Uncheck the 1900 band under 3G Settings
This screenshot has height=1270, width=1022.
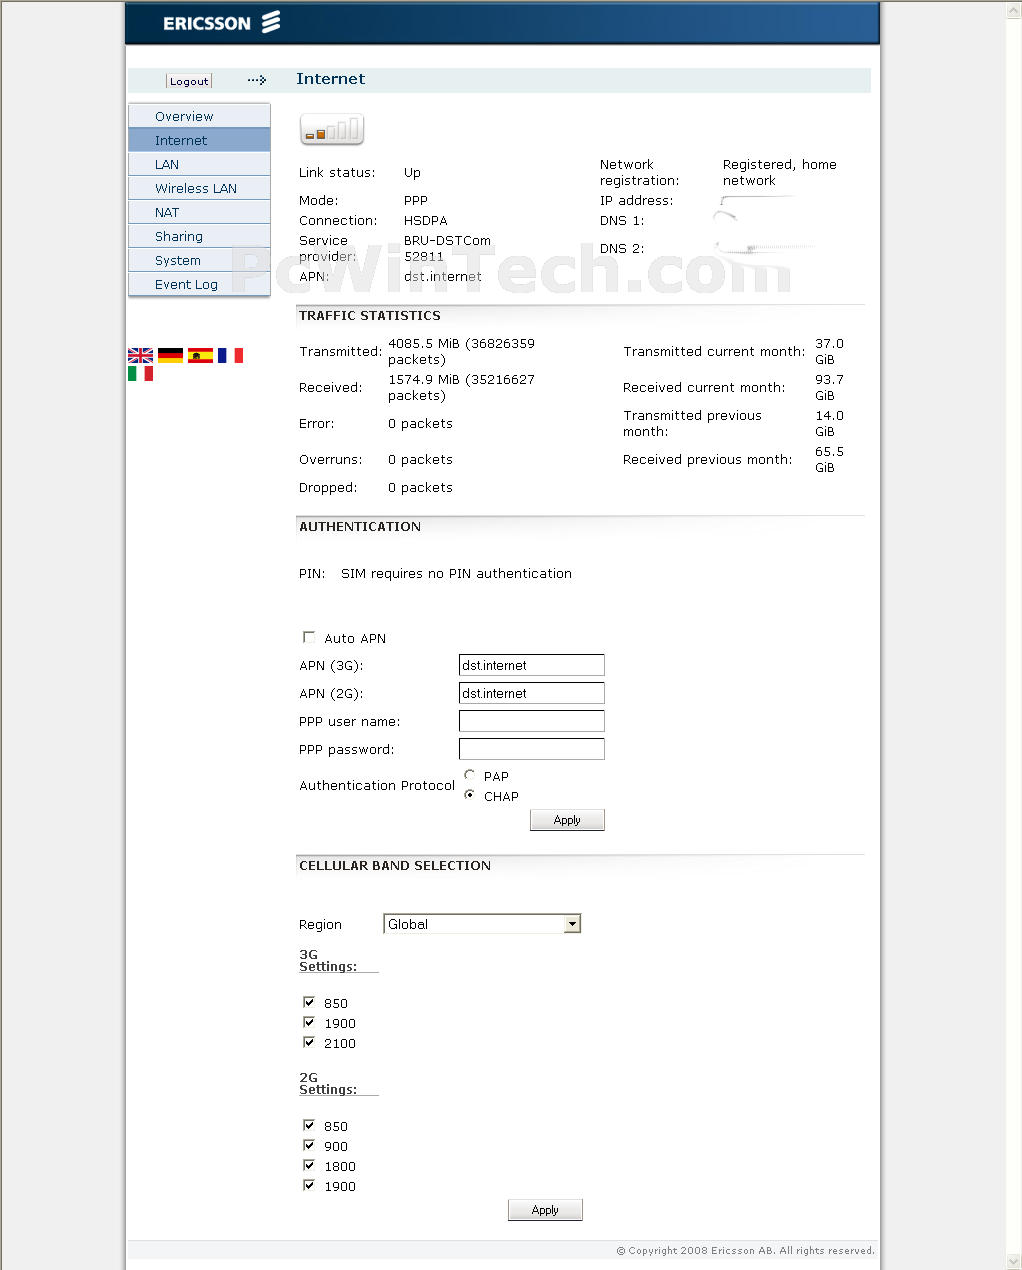point(309,1022)
